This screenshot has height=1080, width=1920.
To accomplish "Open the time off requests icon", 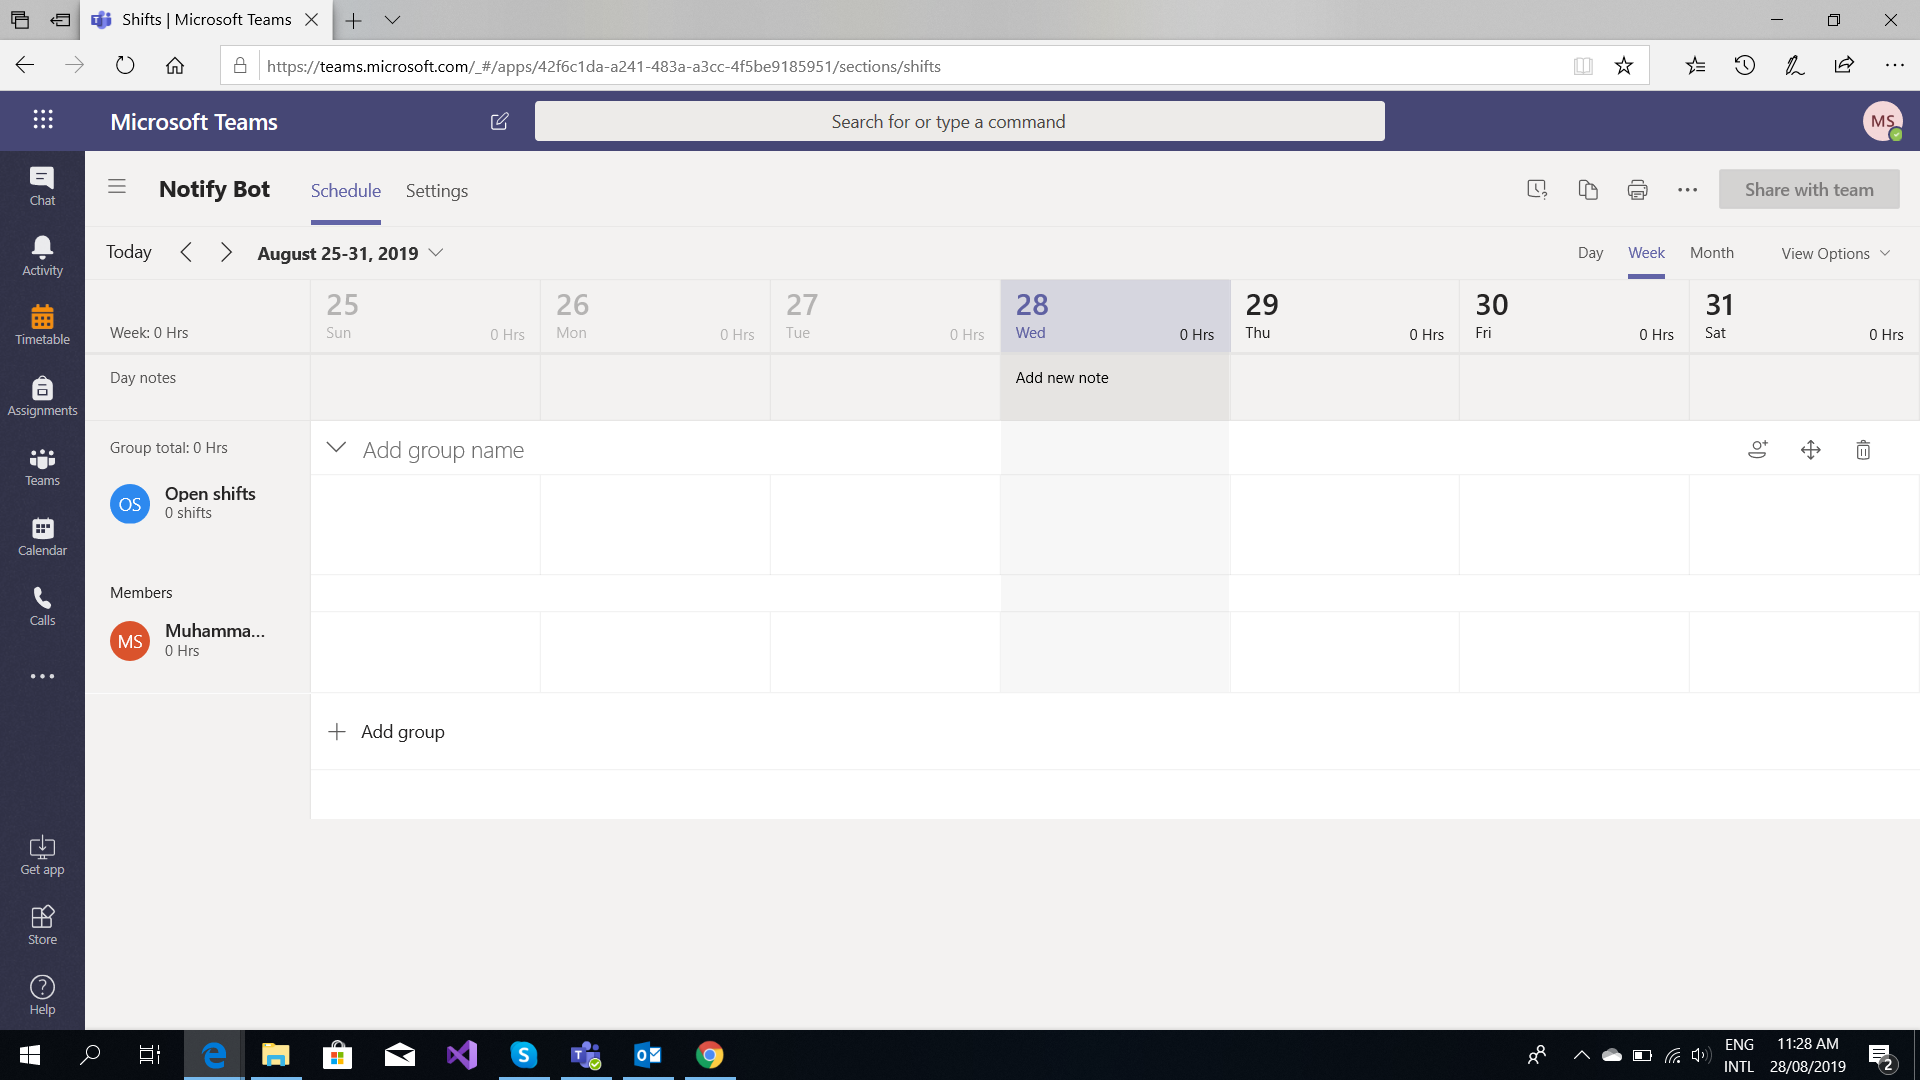I will [x=1537, y=189].
